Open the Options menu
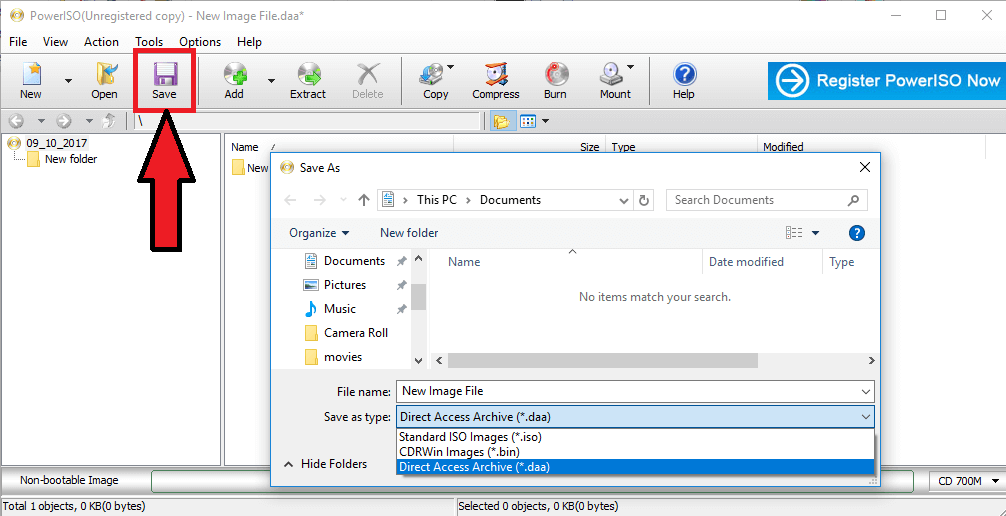1006x516 pixels. [x=200, y=42]
